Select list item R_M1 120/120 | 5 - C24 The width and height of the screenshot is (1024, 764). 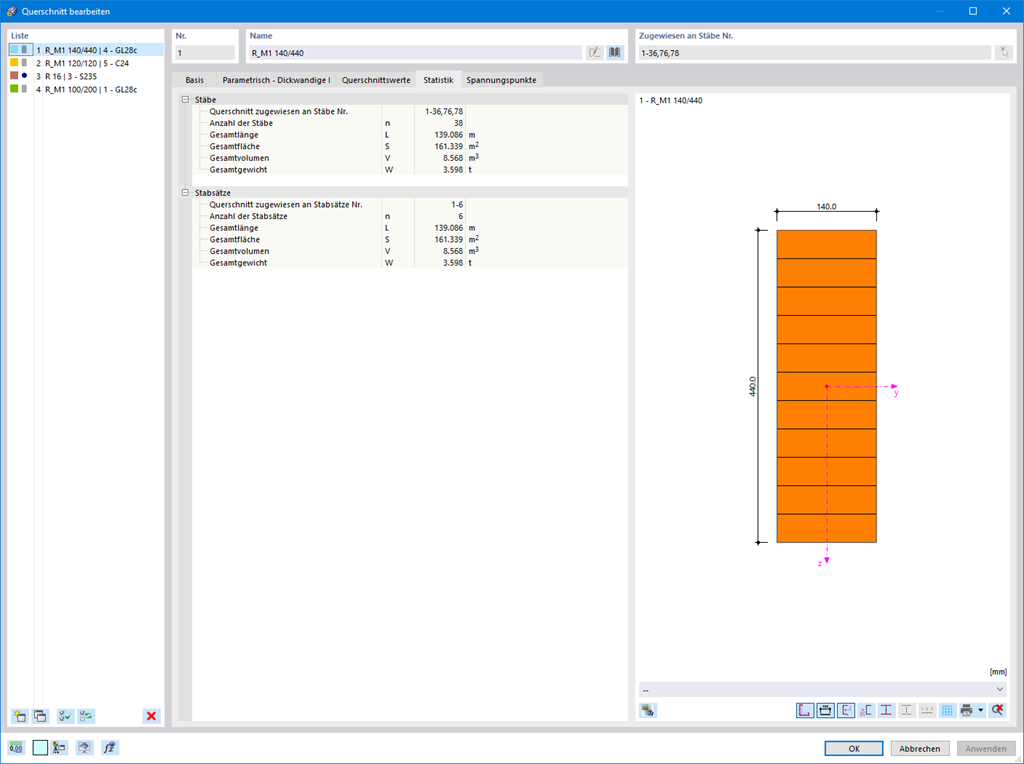(87, 63)
